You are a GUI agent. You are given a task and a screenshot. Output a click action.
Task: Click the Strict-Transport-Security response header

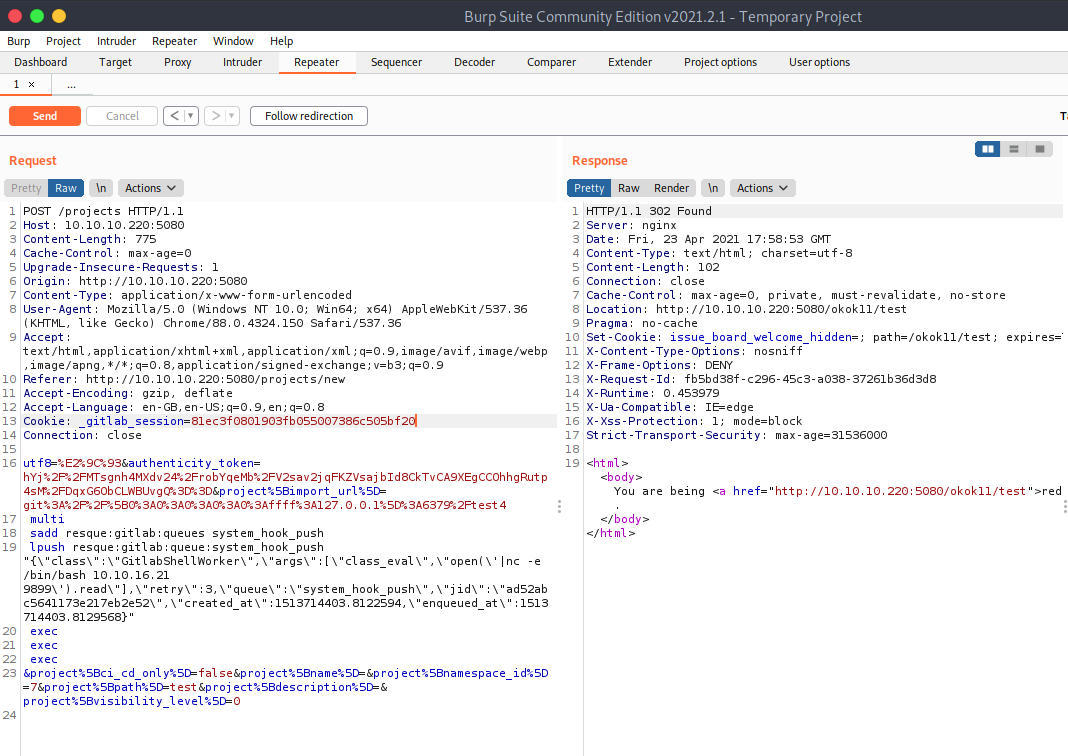tap(737, 435)
